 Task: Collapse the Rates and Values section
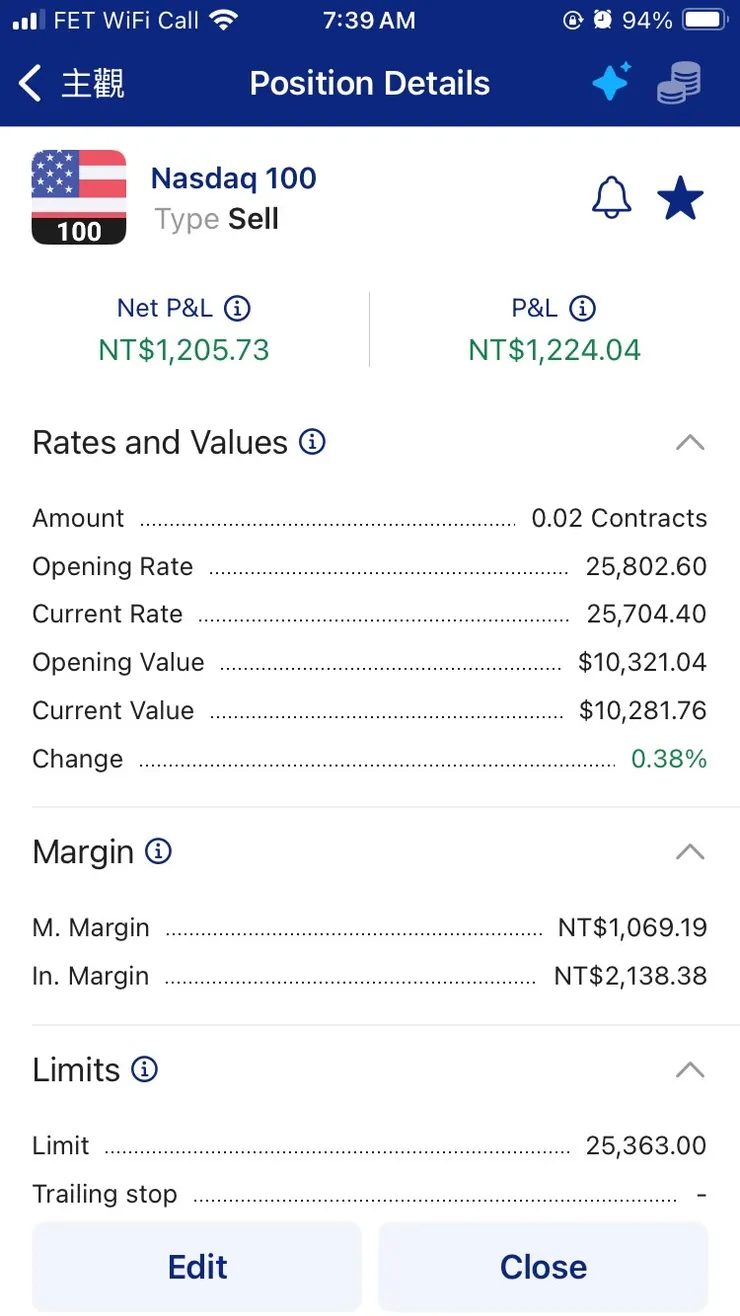pos(690,443)
